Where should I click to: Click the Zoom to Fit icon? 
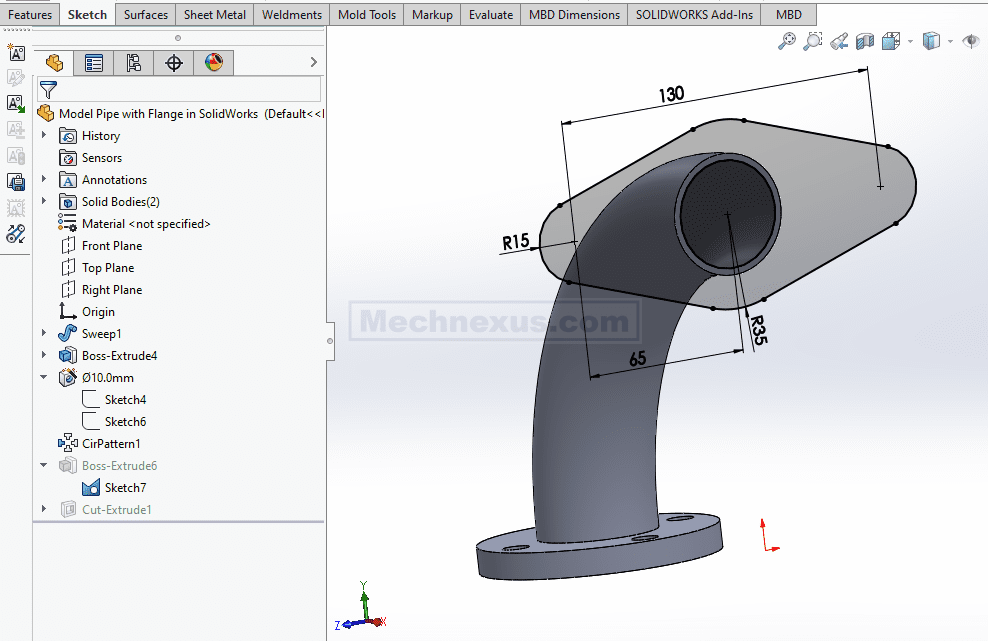pos(788,41)
